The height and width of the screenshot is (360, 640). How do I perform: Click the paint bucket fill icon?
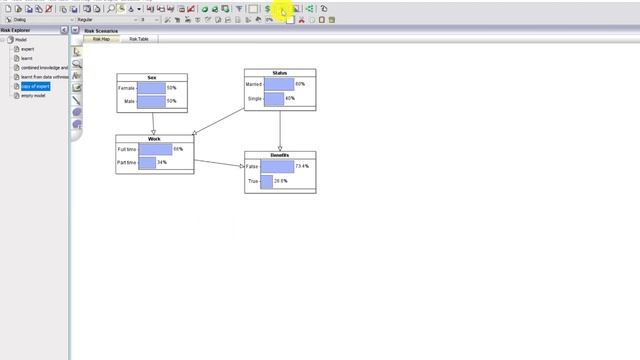click(131, 9)
